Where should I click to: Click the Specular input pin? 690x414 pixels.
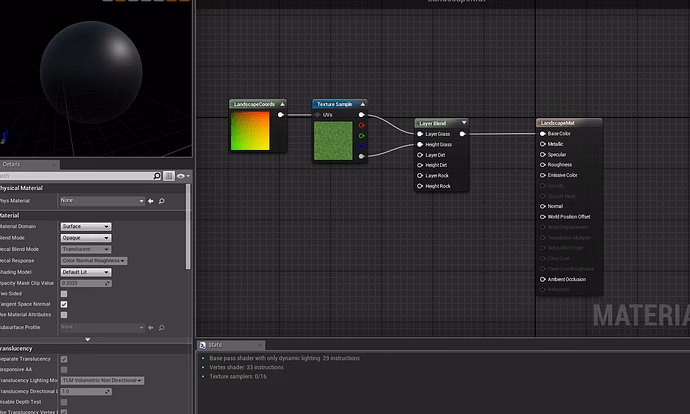coord(543,155)
